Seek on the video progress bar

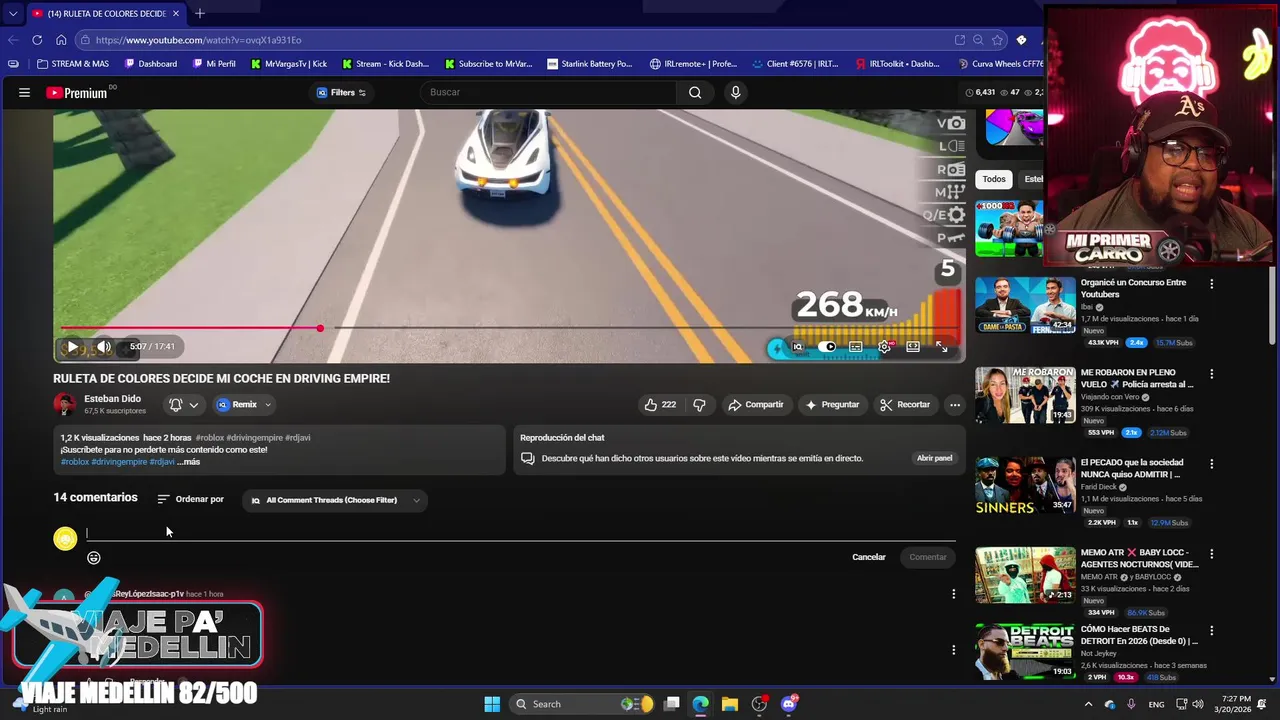[x=508, y=328]
